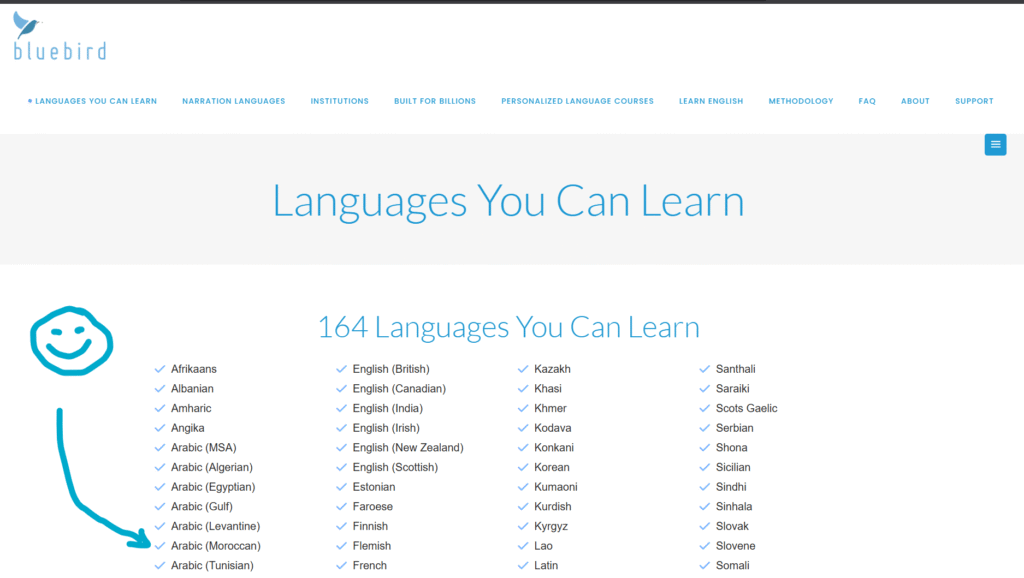Expand the Languages You Can Learn menu

pyautogui.click(x=93, y=100)
